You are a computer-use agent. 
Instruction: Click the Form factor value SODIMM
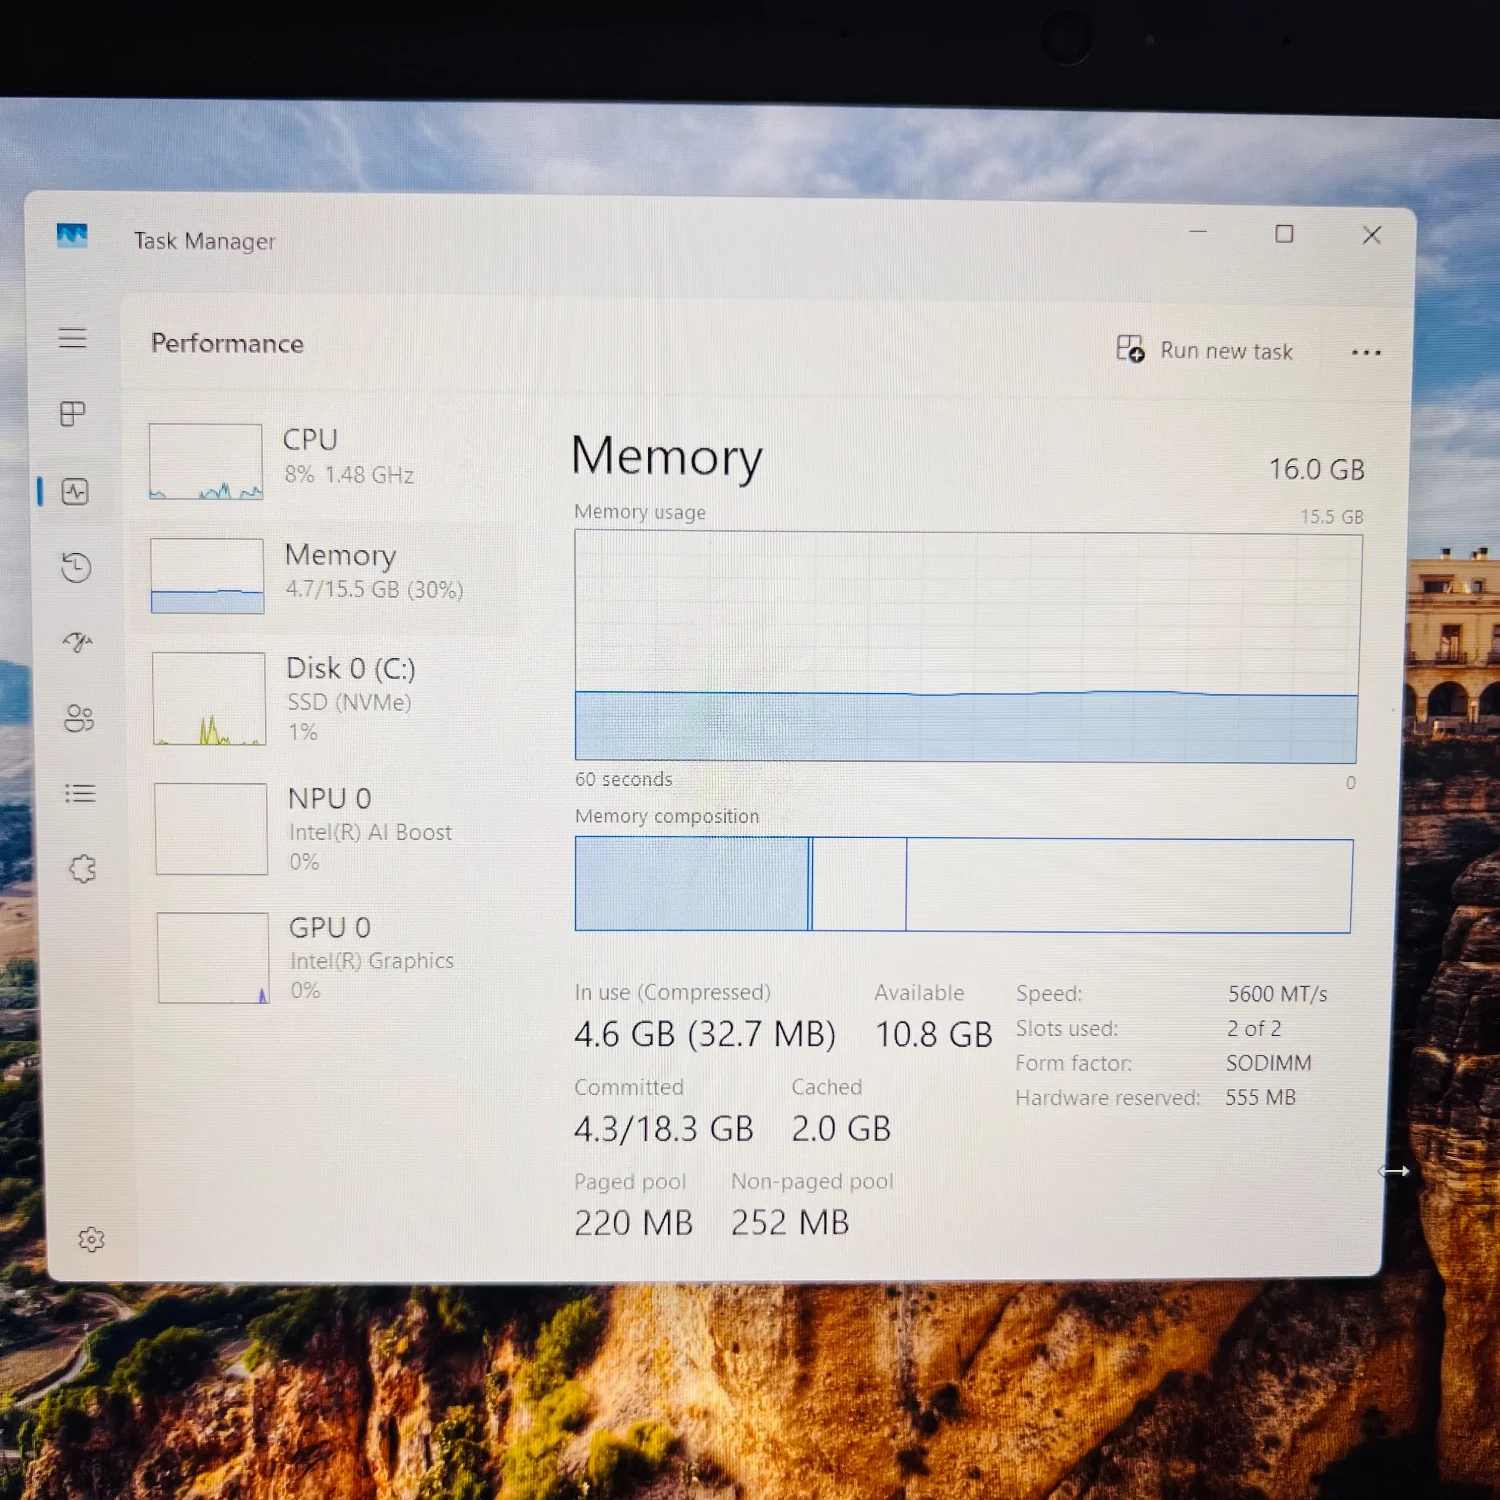1268,1063
